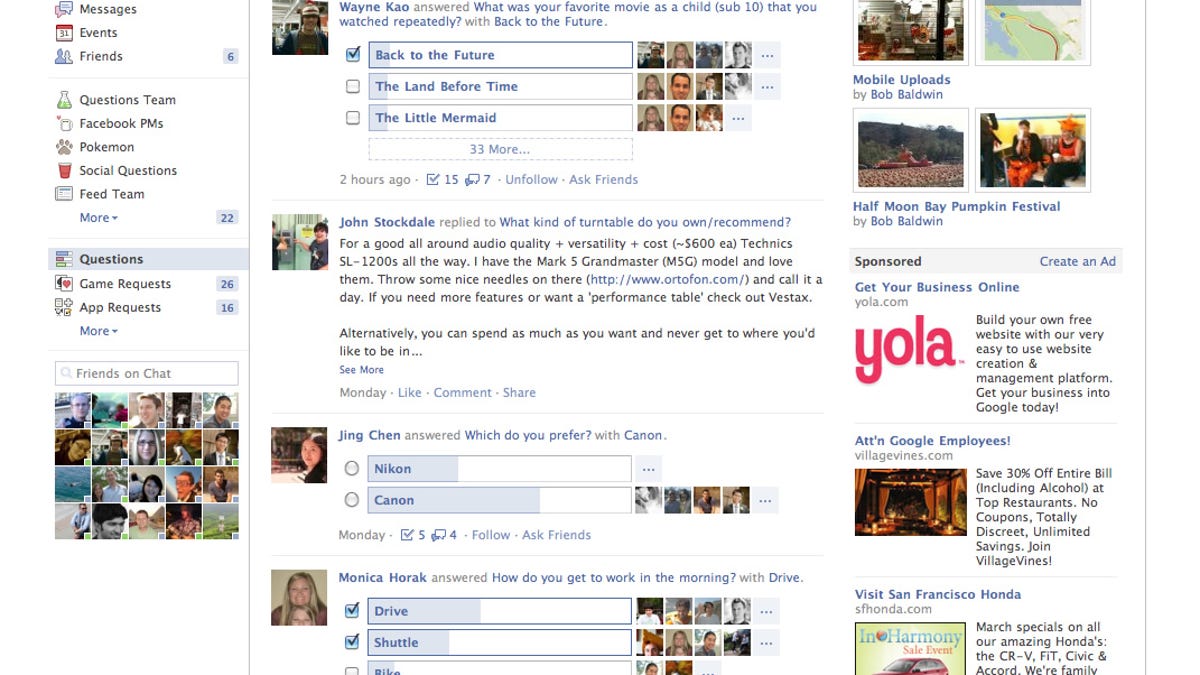Click the Social Questions cup icon

click(x=64, y=171)
